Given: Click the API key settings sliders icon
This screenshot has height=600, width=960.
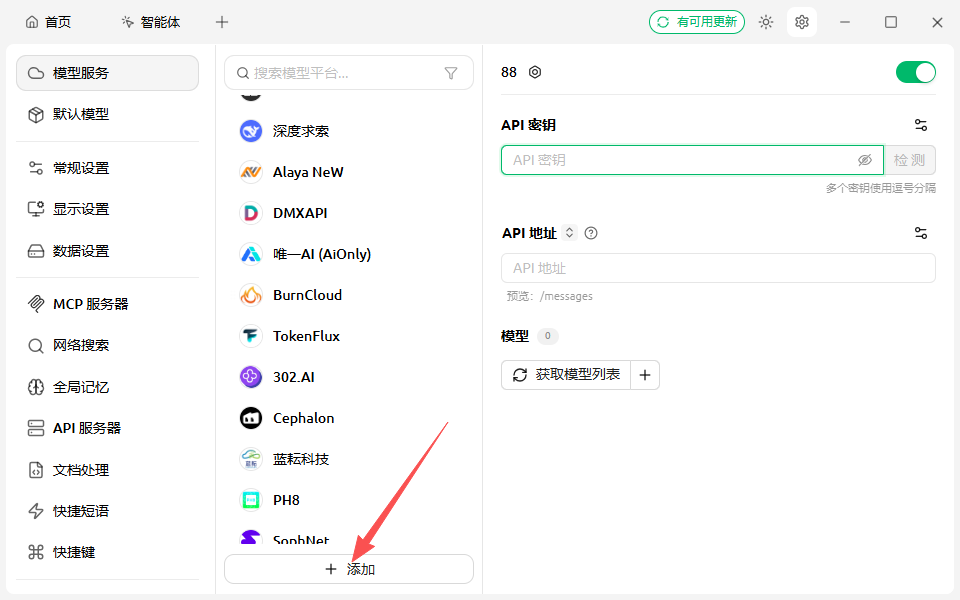Looking at the screenshot, I should pos(921,125).
